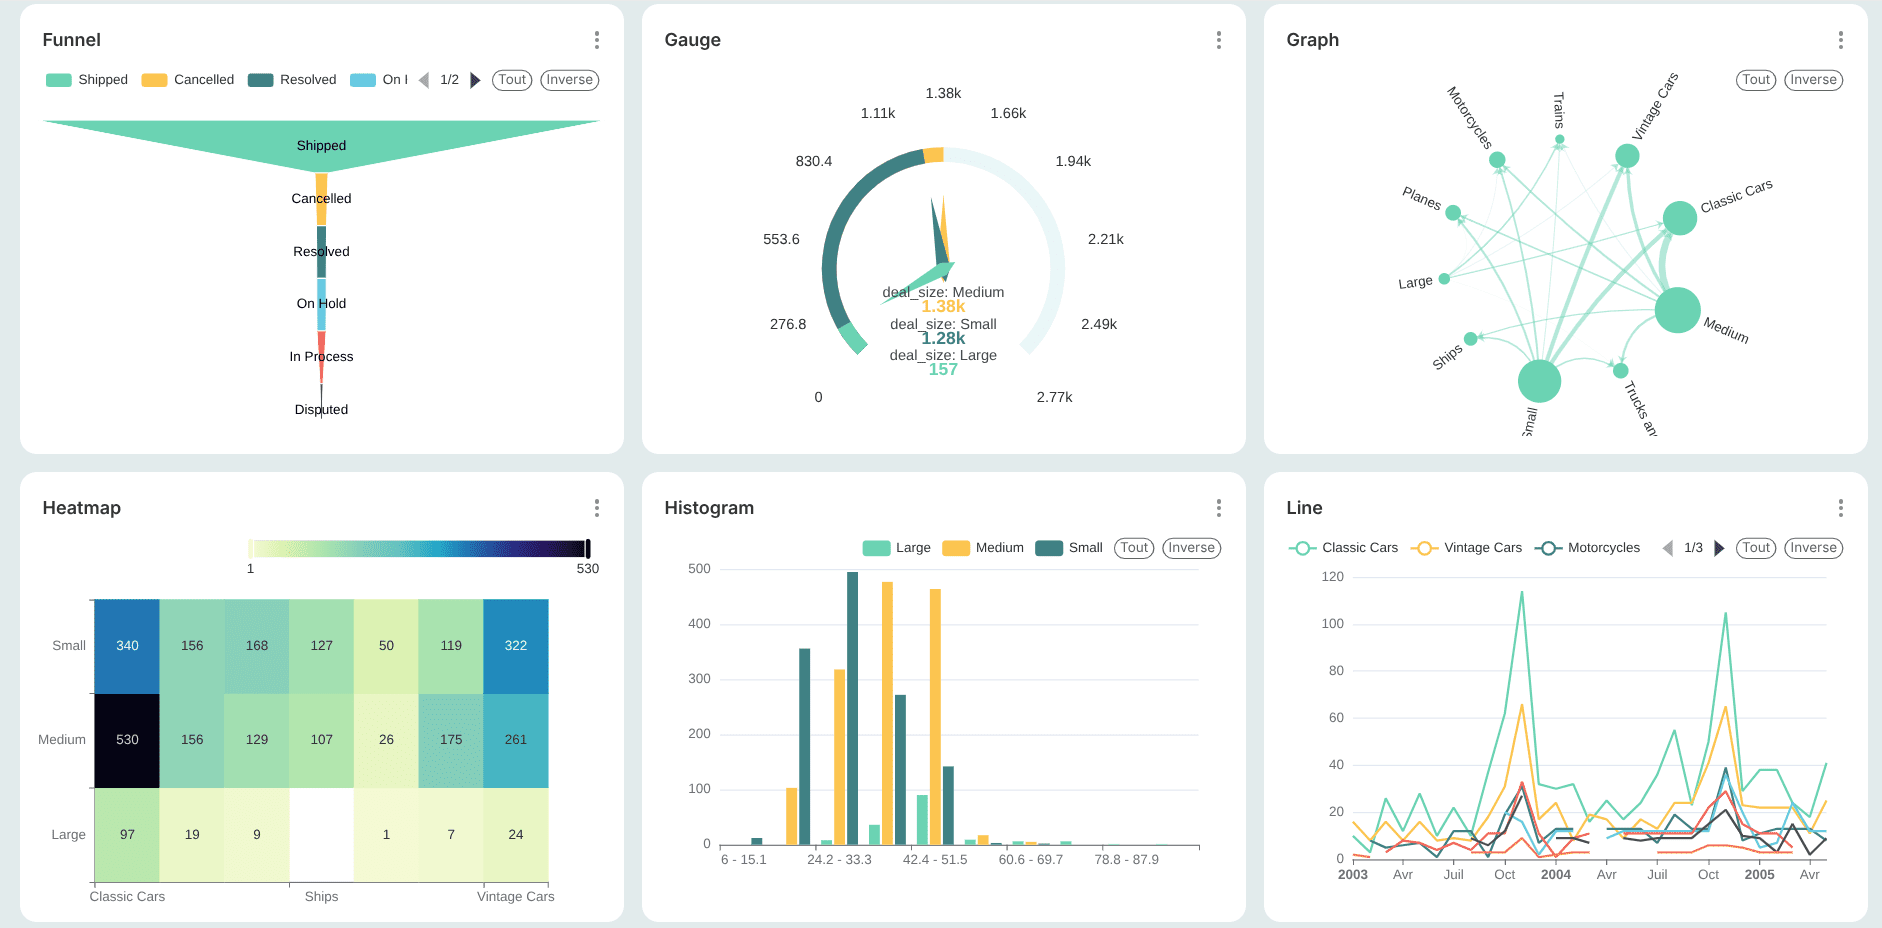Screen dimensions: 1882x928
Task: Click Tout button in Graph card
Action: click(x=1756, y=80)
